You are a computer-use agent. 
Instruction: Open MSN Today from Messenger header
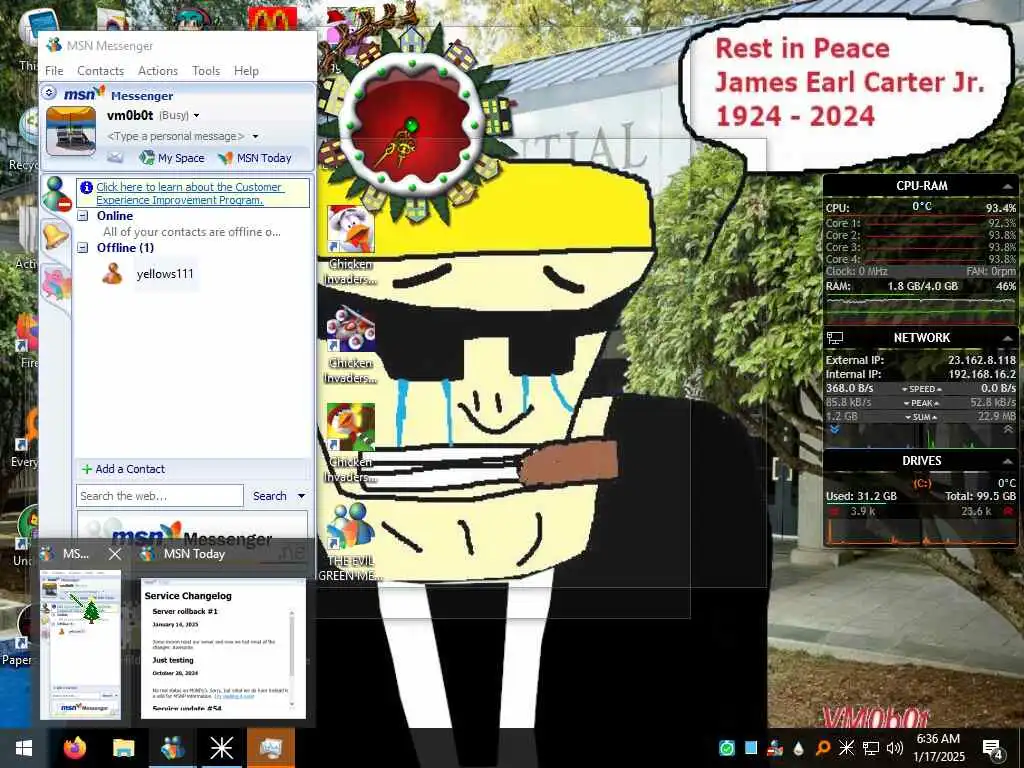click(x=255, y=158)
